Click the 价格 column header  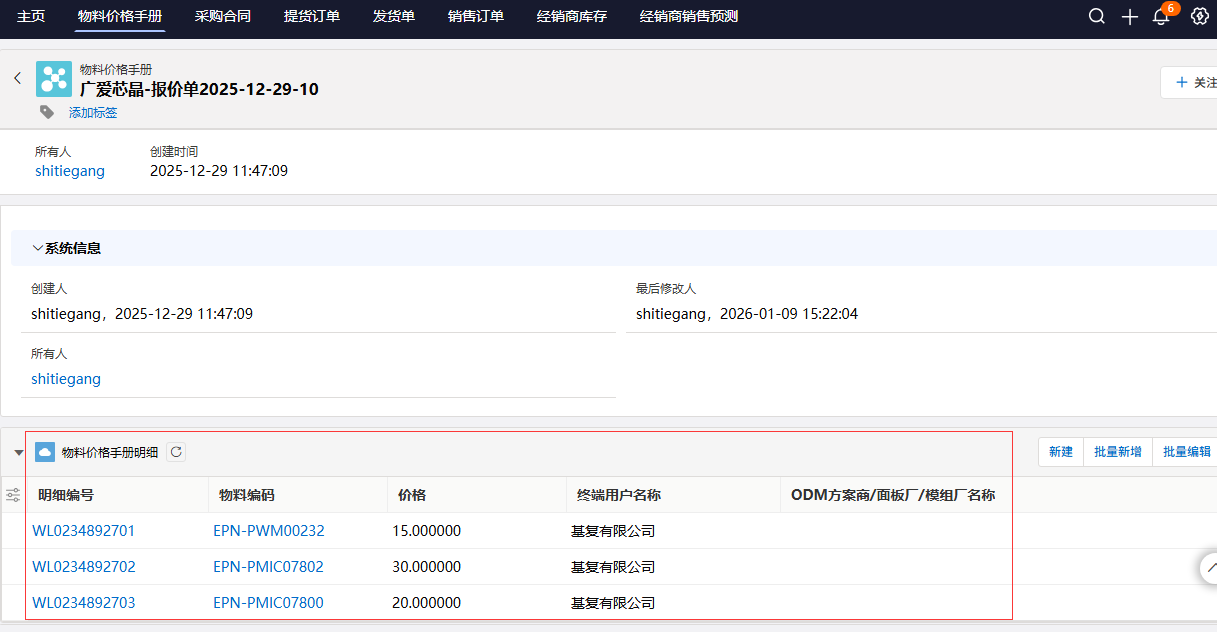click(412, 495)
